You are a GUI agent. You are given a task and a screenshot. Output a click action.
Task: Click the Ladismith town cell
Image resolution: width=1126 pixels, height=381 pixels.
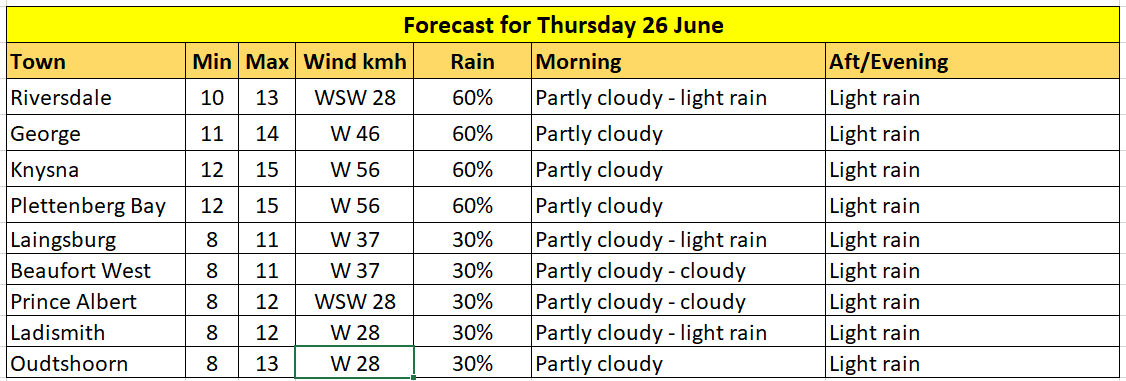[x=98, y=332]
